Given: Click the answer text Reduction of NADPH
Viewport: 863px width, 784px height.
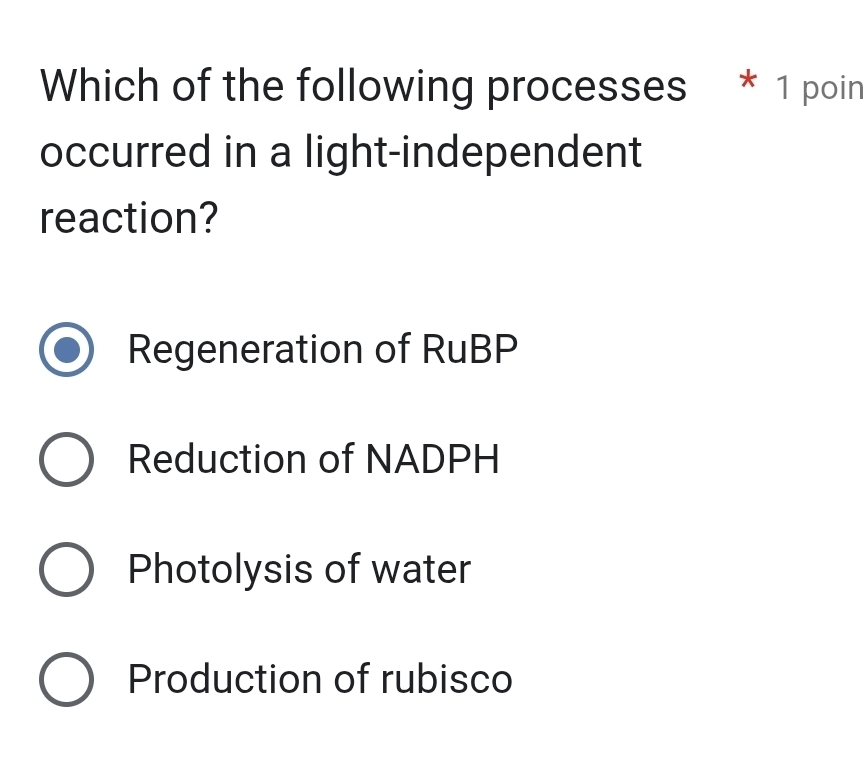Looking at the screenshot, I should [x=314, y=460].
